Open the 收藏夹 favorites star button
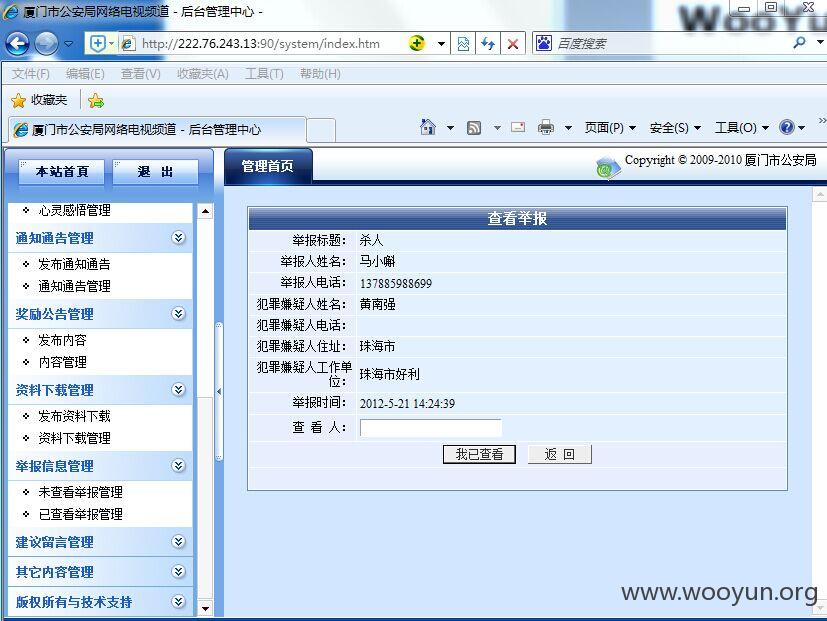 40,100
